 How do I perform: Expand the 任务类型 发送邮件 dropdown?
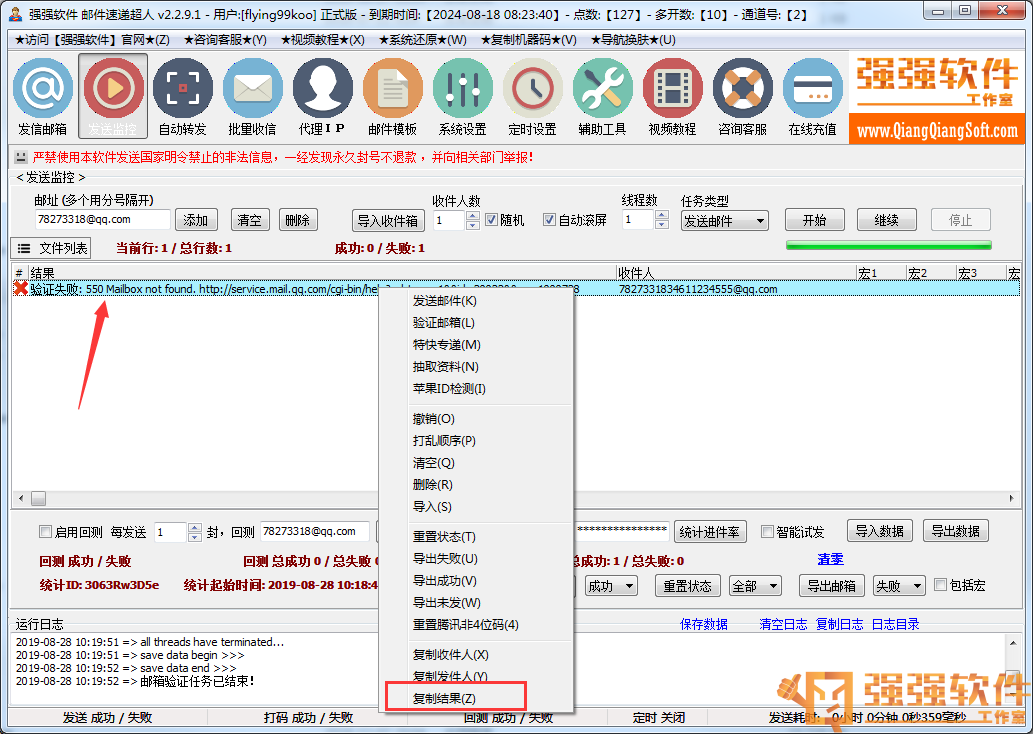pyautogui.click(x=725, y=221)
